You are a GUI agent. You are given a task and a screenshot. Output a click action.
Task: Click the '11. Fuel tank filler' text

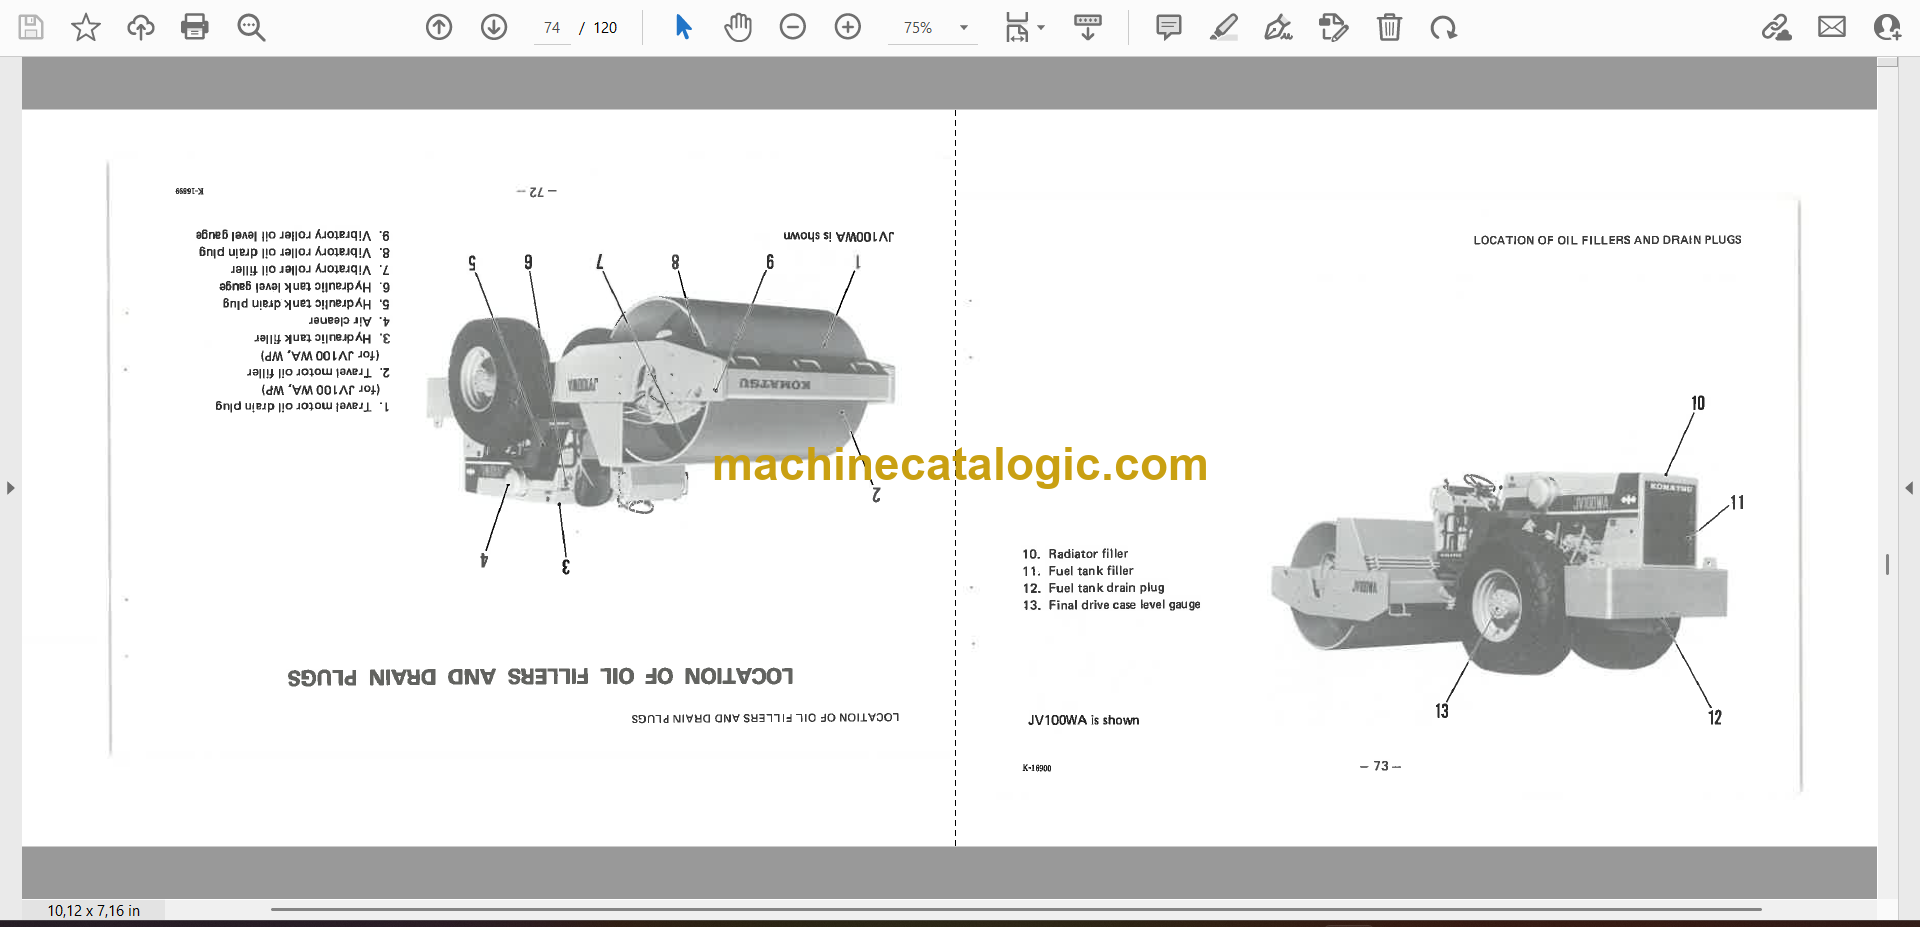1078,570
